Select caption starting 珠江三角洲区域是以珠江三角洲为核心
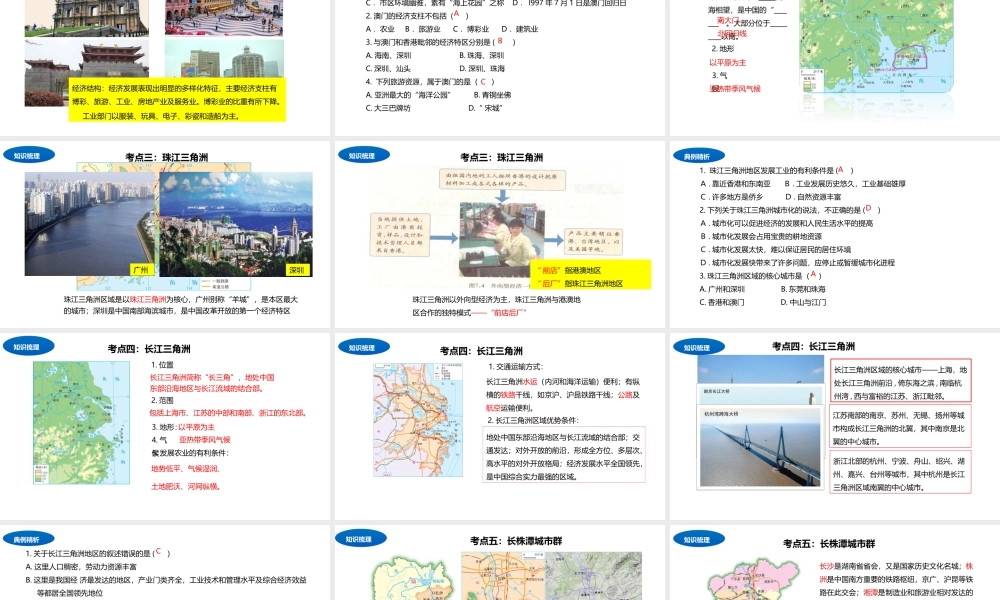This screenshot has width=1000, height=600. [x=180, y=305]
